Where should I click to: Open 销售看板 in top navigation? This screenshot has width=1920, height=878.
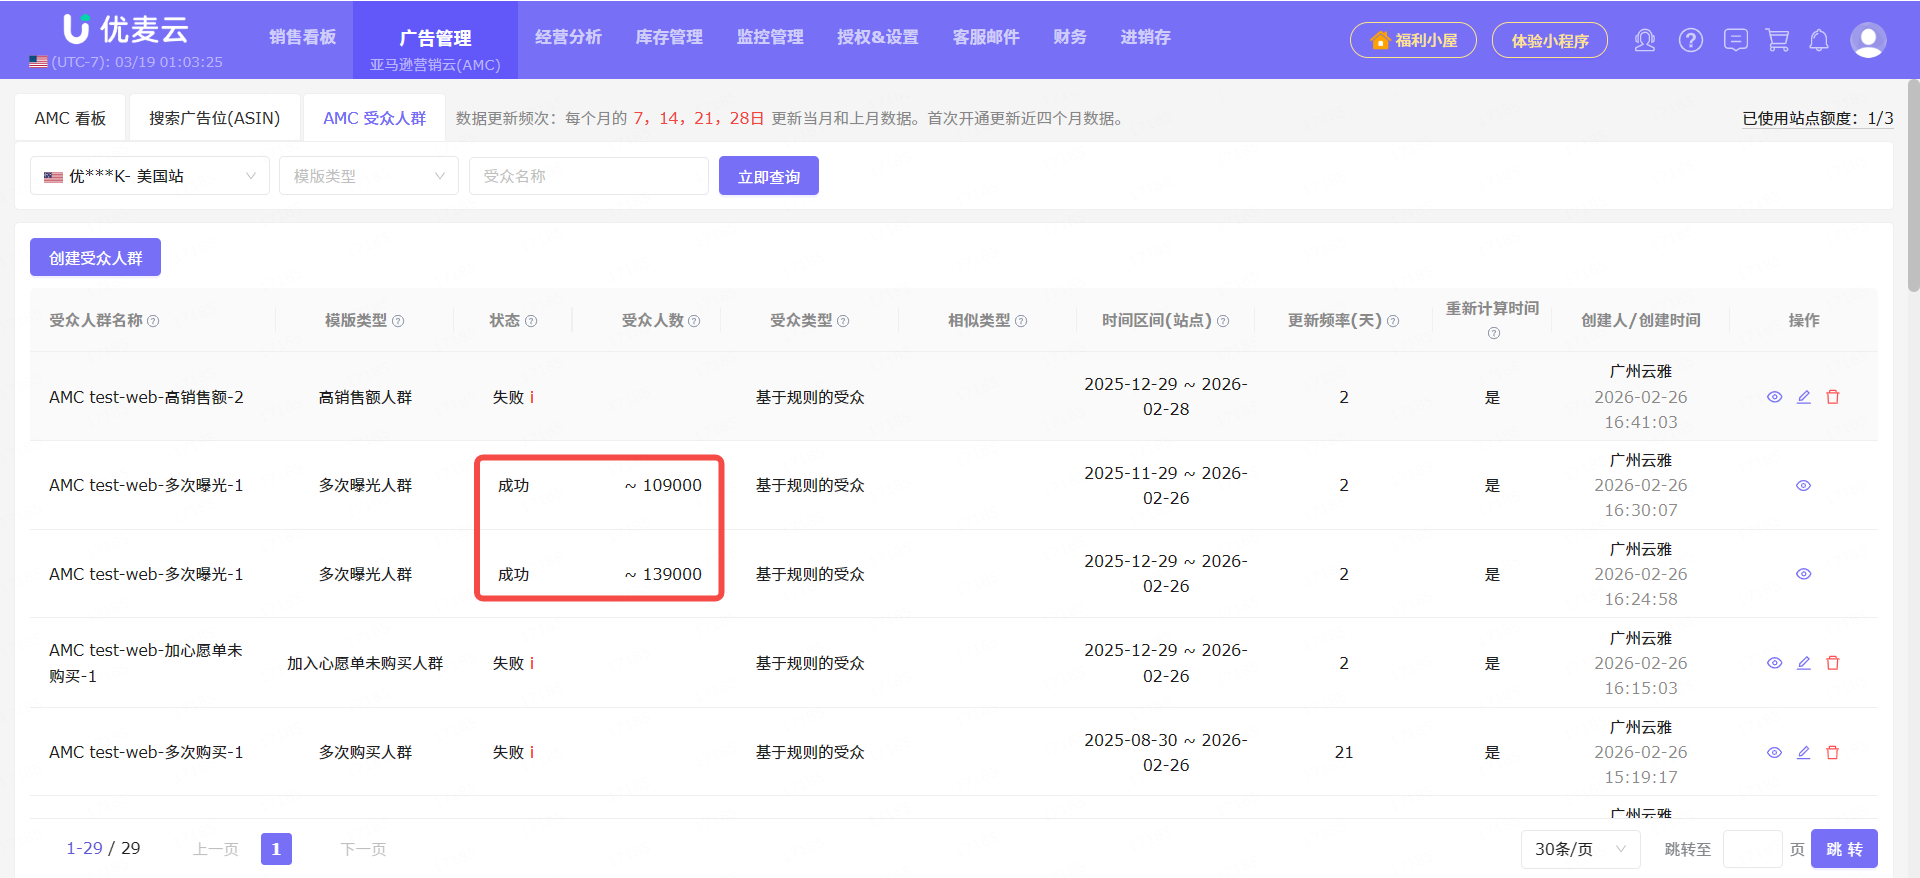pyautogui.click(x=302, y=37)
